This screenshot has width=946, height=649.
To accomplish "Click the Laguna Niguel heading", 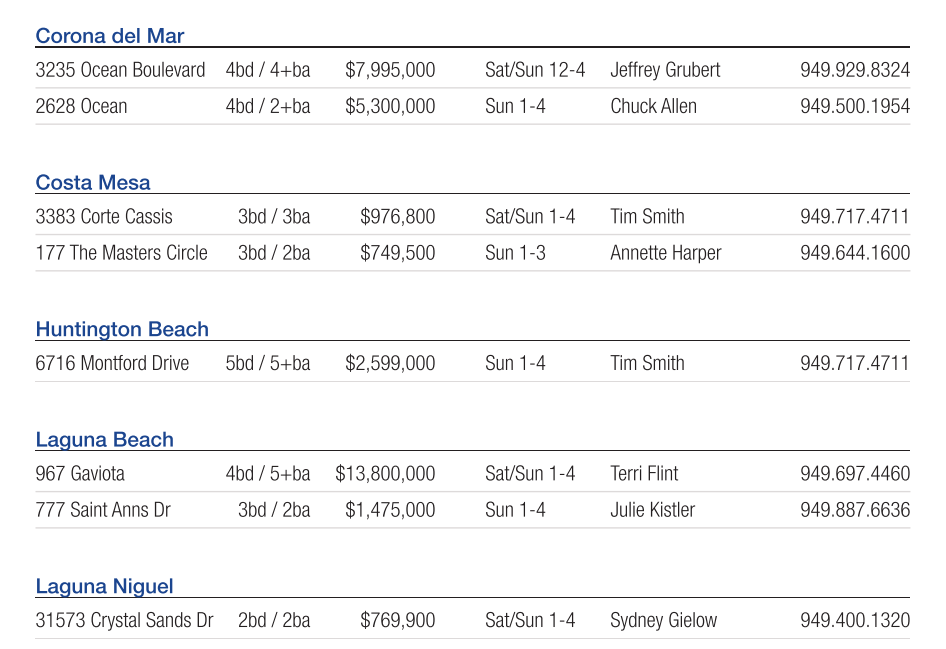I will pyautogui.click(x=104, y=586).
